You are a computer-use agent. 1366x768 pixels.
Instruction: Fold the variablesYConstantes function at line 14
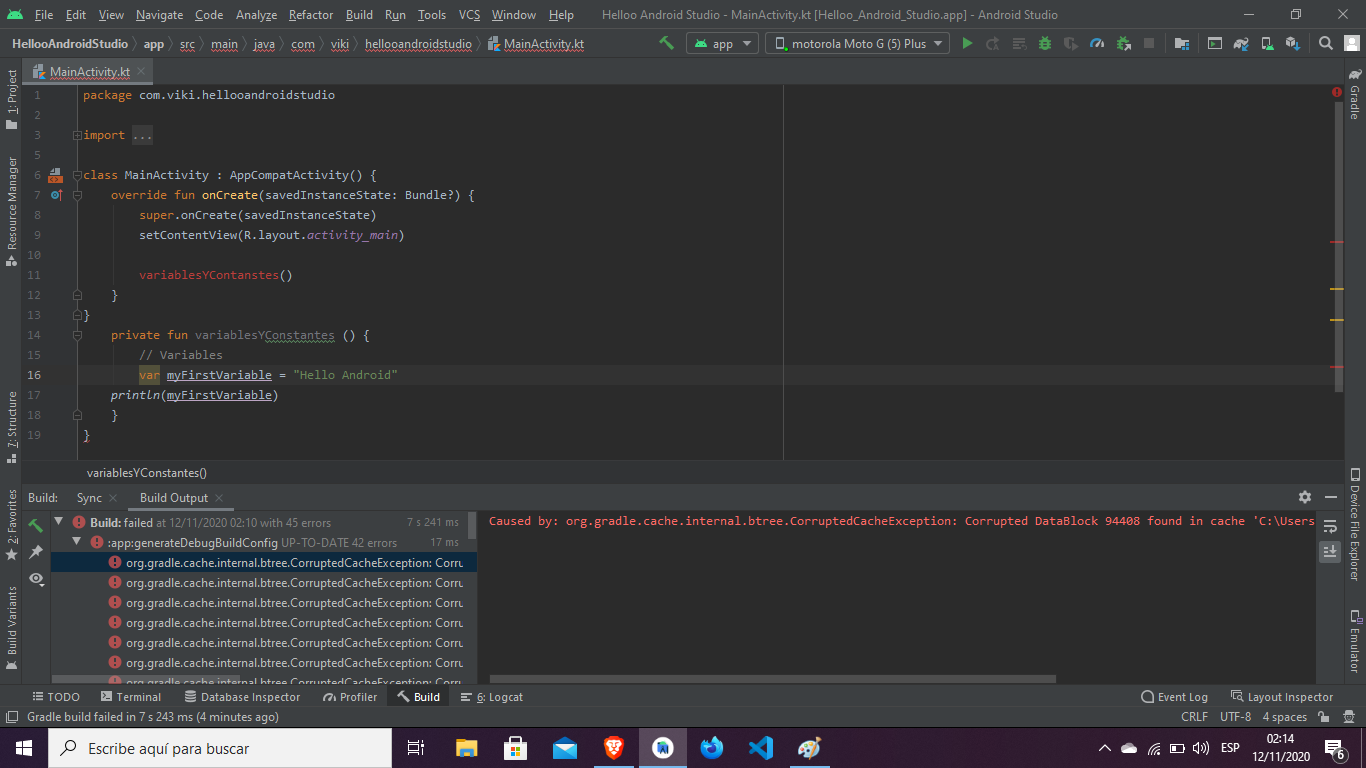tap(77, 335)
